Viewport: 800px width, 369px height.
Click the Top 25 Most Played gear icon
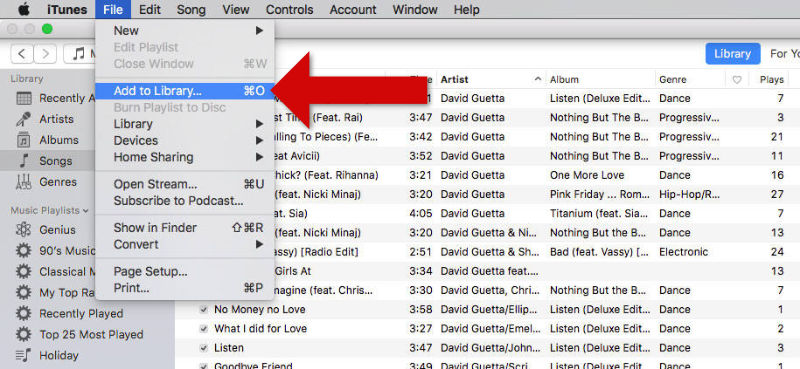(23, 334)
